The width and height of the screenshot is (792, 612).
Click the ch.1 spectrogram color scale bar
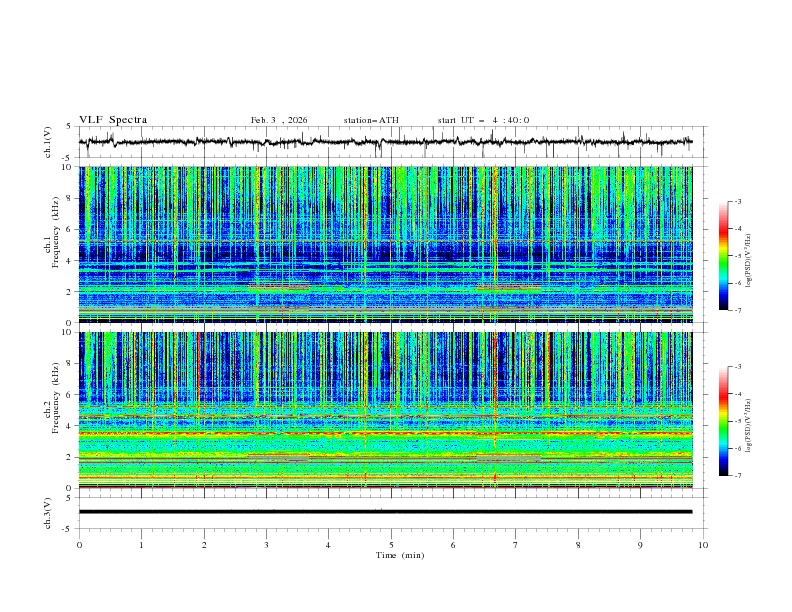click(x=723, y=256)
